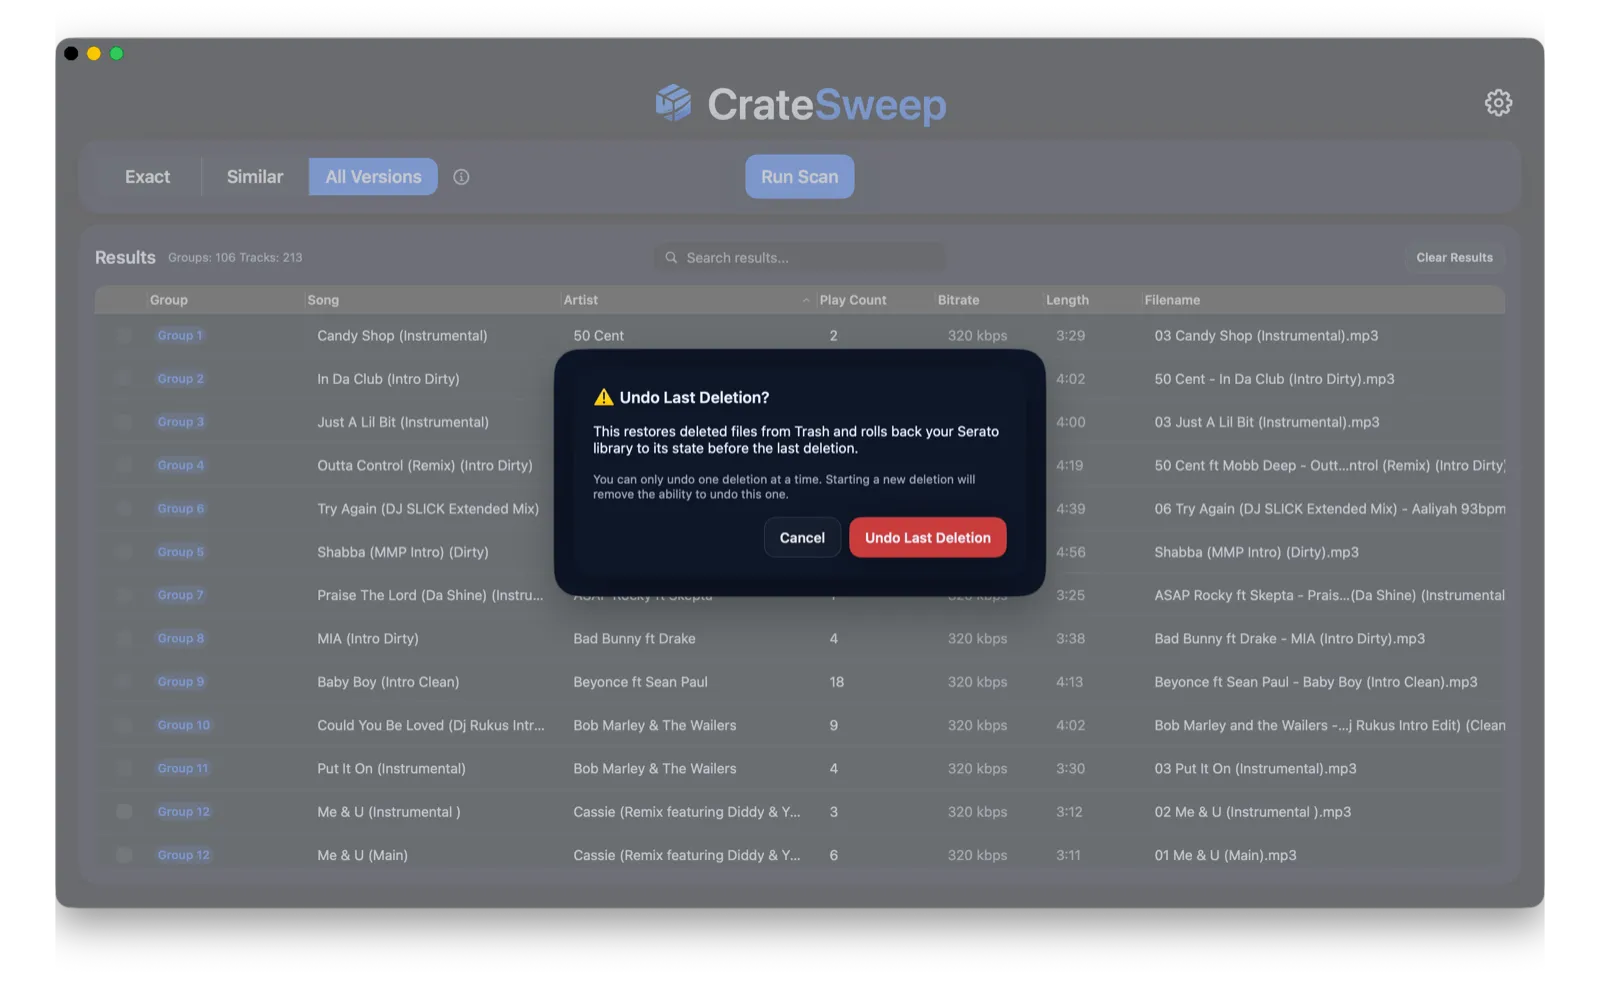The height and width of the screenshot is (981, 1600).
Task: Focus the Search results field
Action: click(x=799, y=258)
